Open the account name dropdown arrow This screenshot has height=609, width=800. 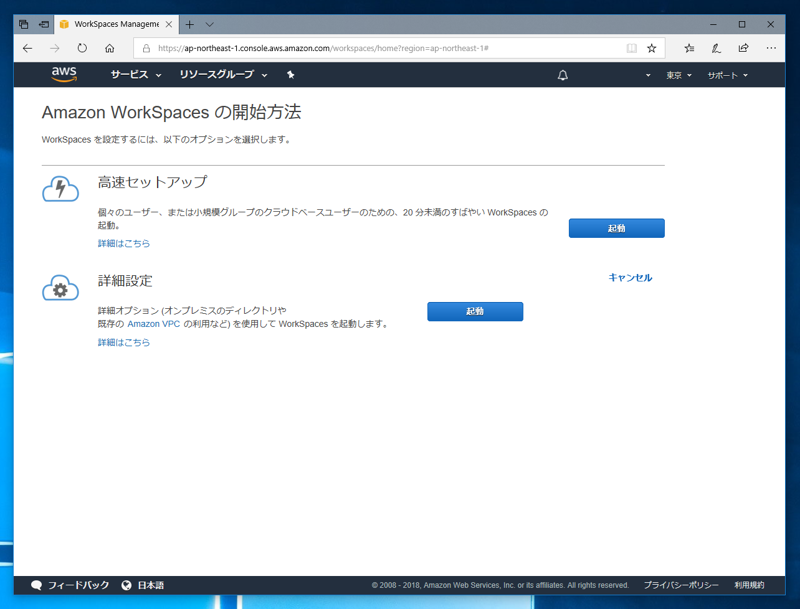pos(648,75)
